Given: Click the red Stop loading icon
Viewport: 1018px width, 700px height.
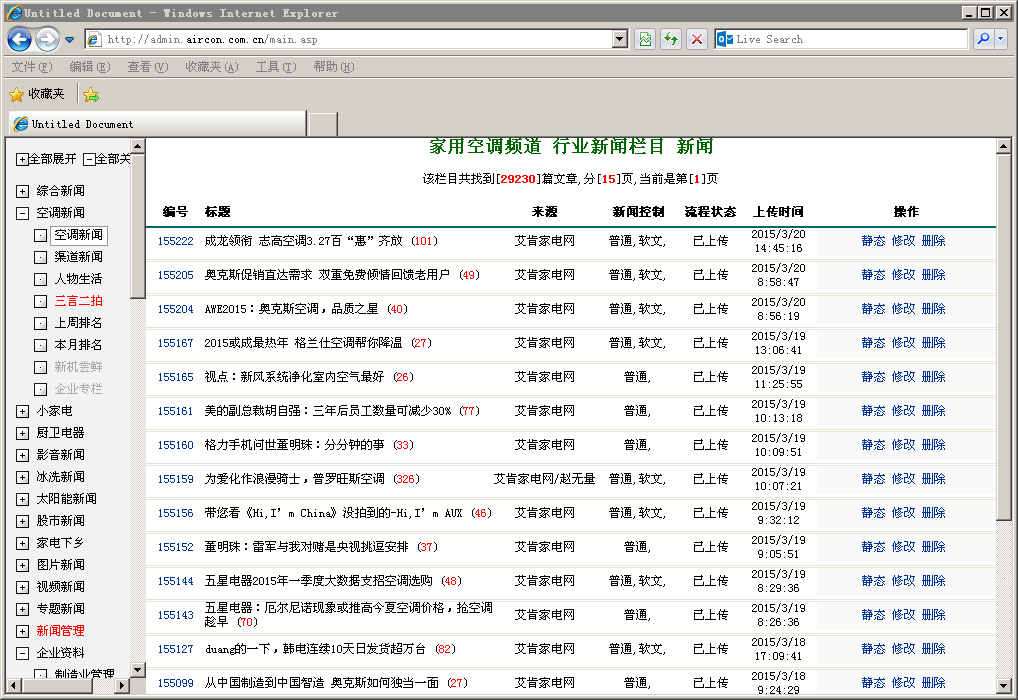Looking at the screenshot, I should point(697,40).
